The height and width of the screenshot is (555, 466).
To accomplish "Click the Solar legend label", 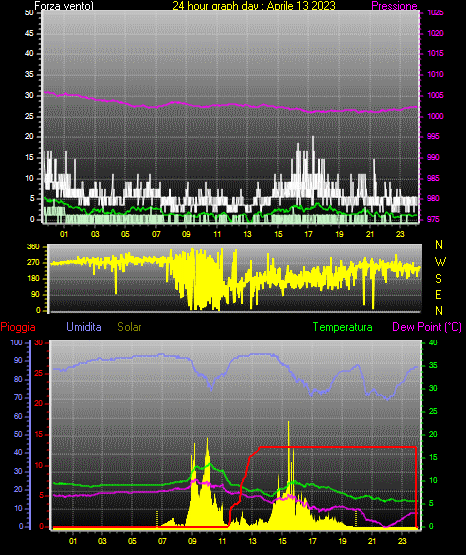I will tap(129, 327).
